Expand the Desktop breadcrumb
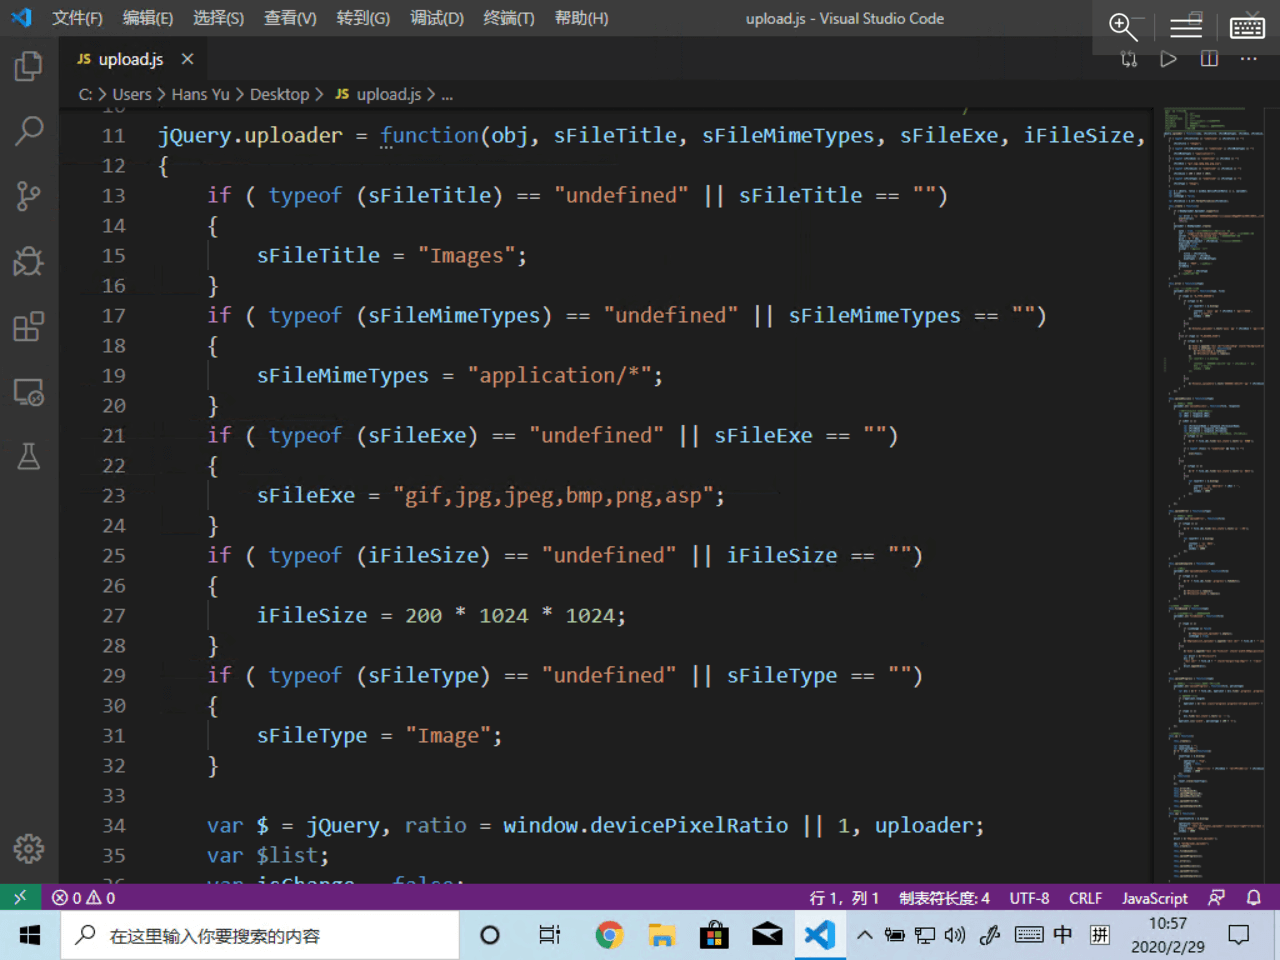The image size is (1280, 960). 279,94
